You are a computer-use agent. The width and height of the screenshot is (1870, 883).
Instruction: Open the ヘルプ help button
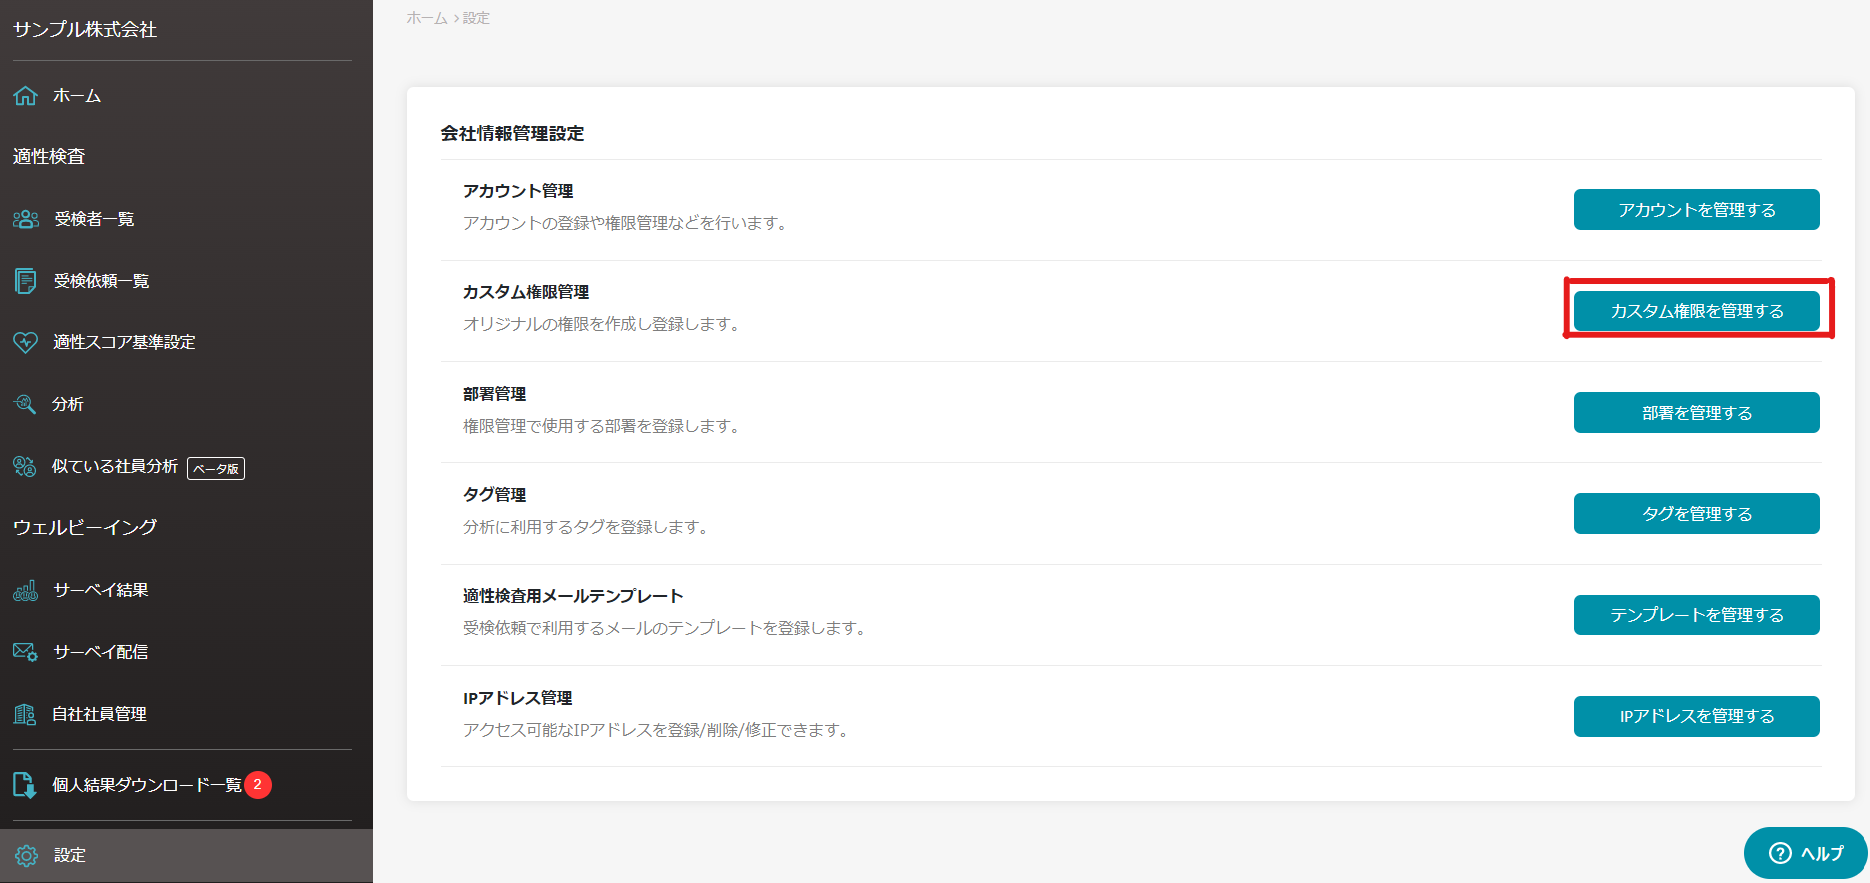pos(1806,853)
